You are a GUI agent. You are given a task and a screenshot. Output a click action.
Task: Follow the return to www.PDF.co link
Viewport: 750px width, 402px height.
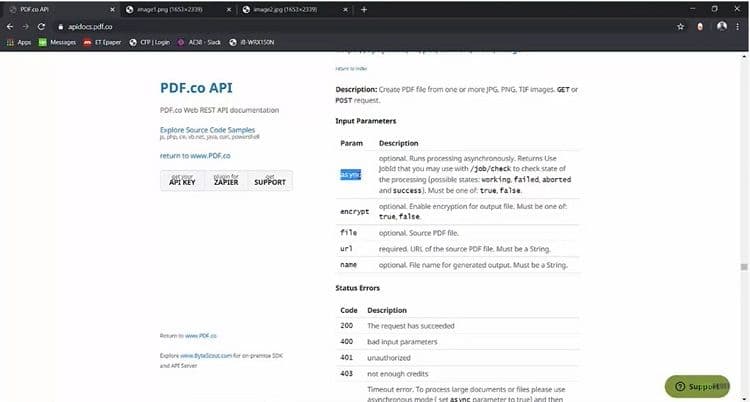pyautogui.click(x=195, y=156)
